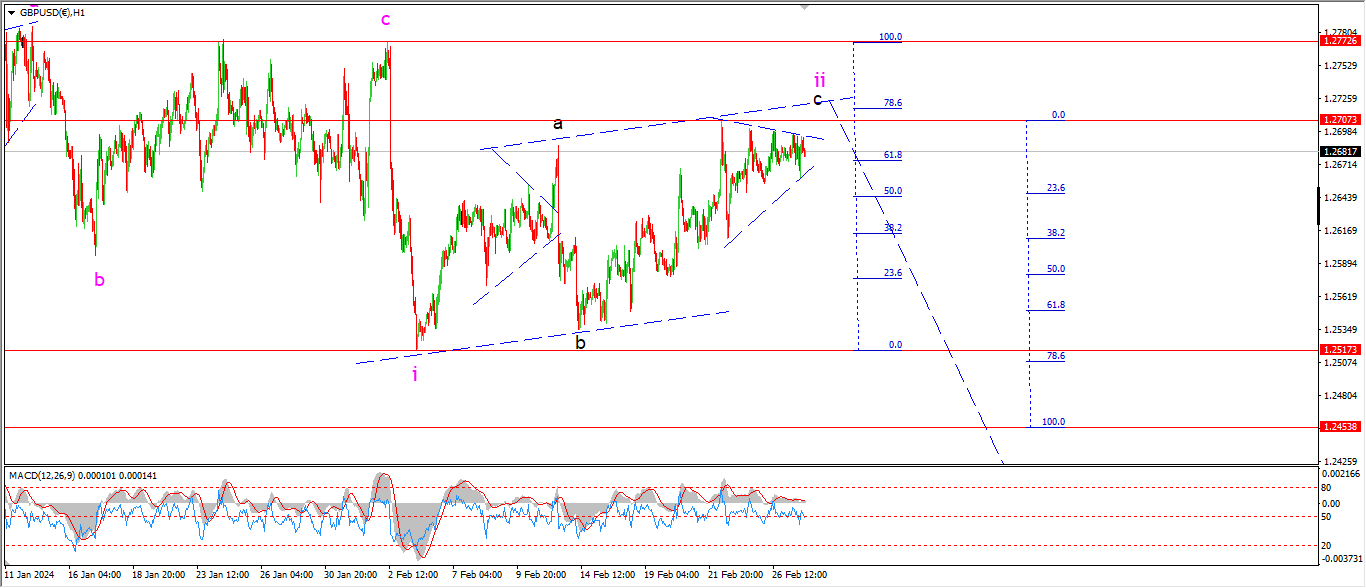Viewport: 1366px width, 588px height.
Task: Select pink 'b' label near 16 Jan
Action: (99, 280)
